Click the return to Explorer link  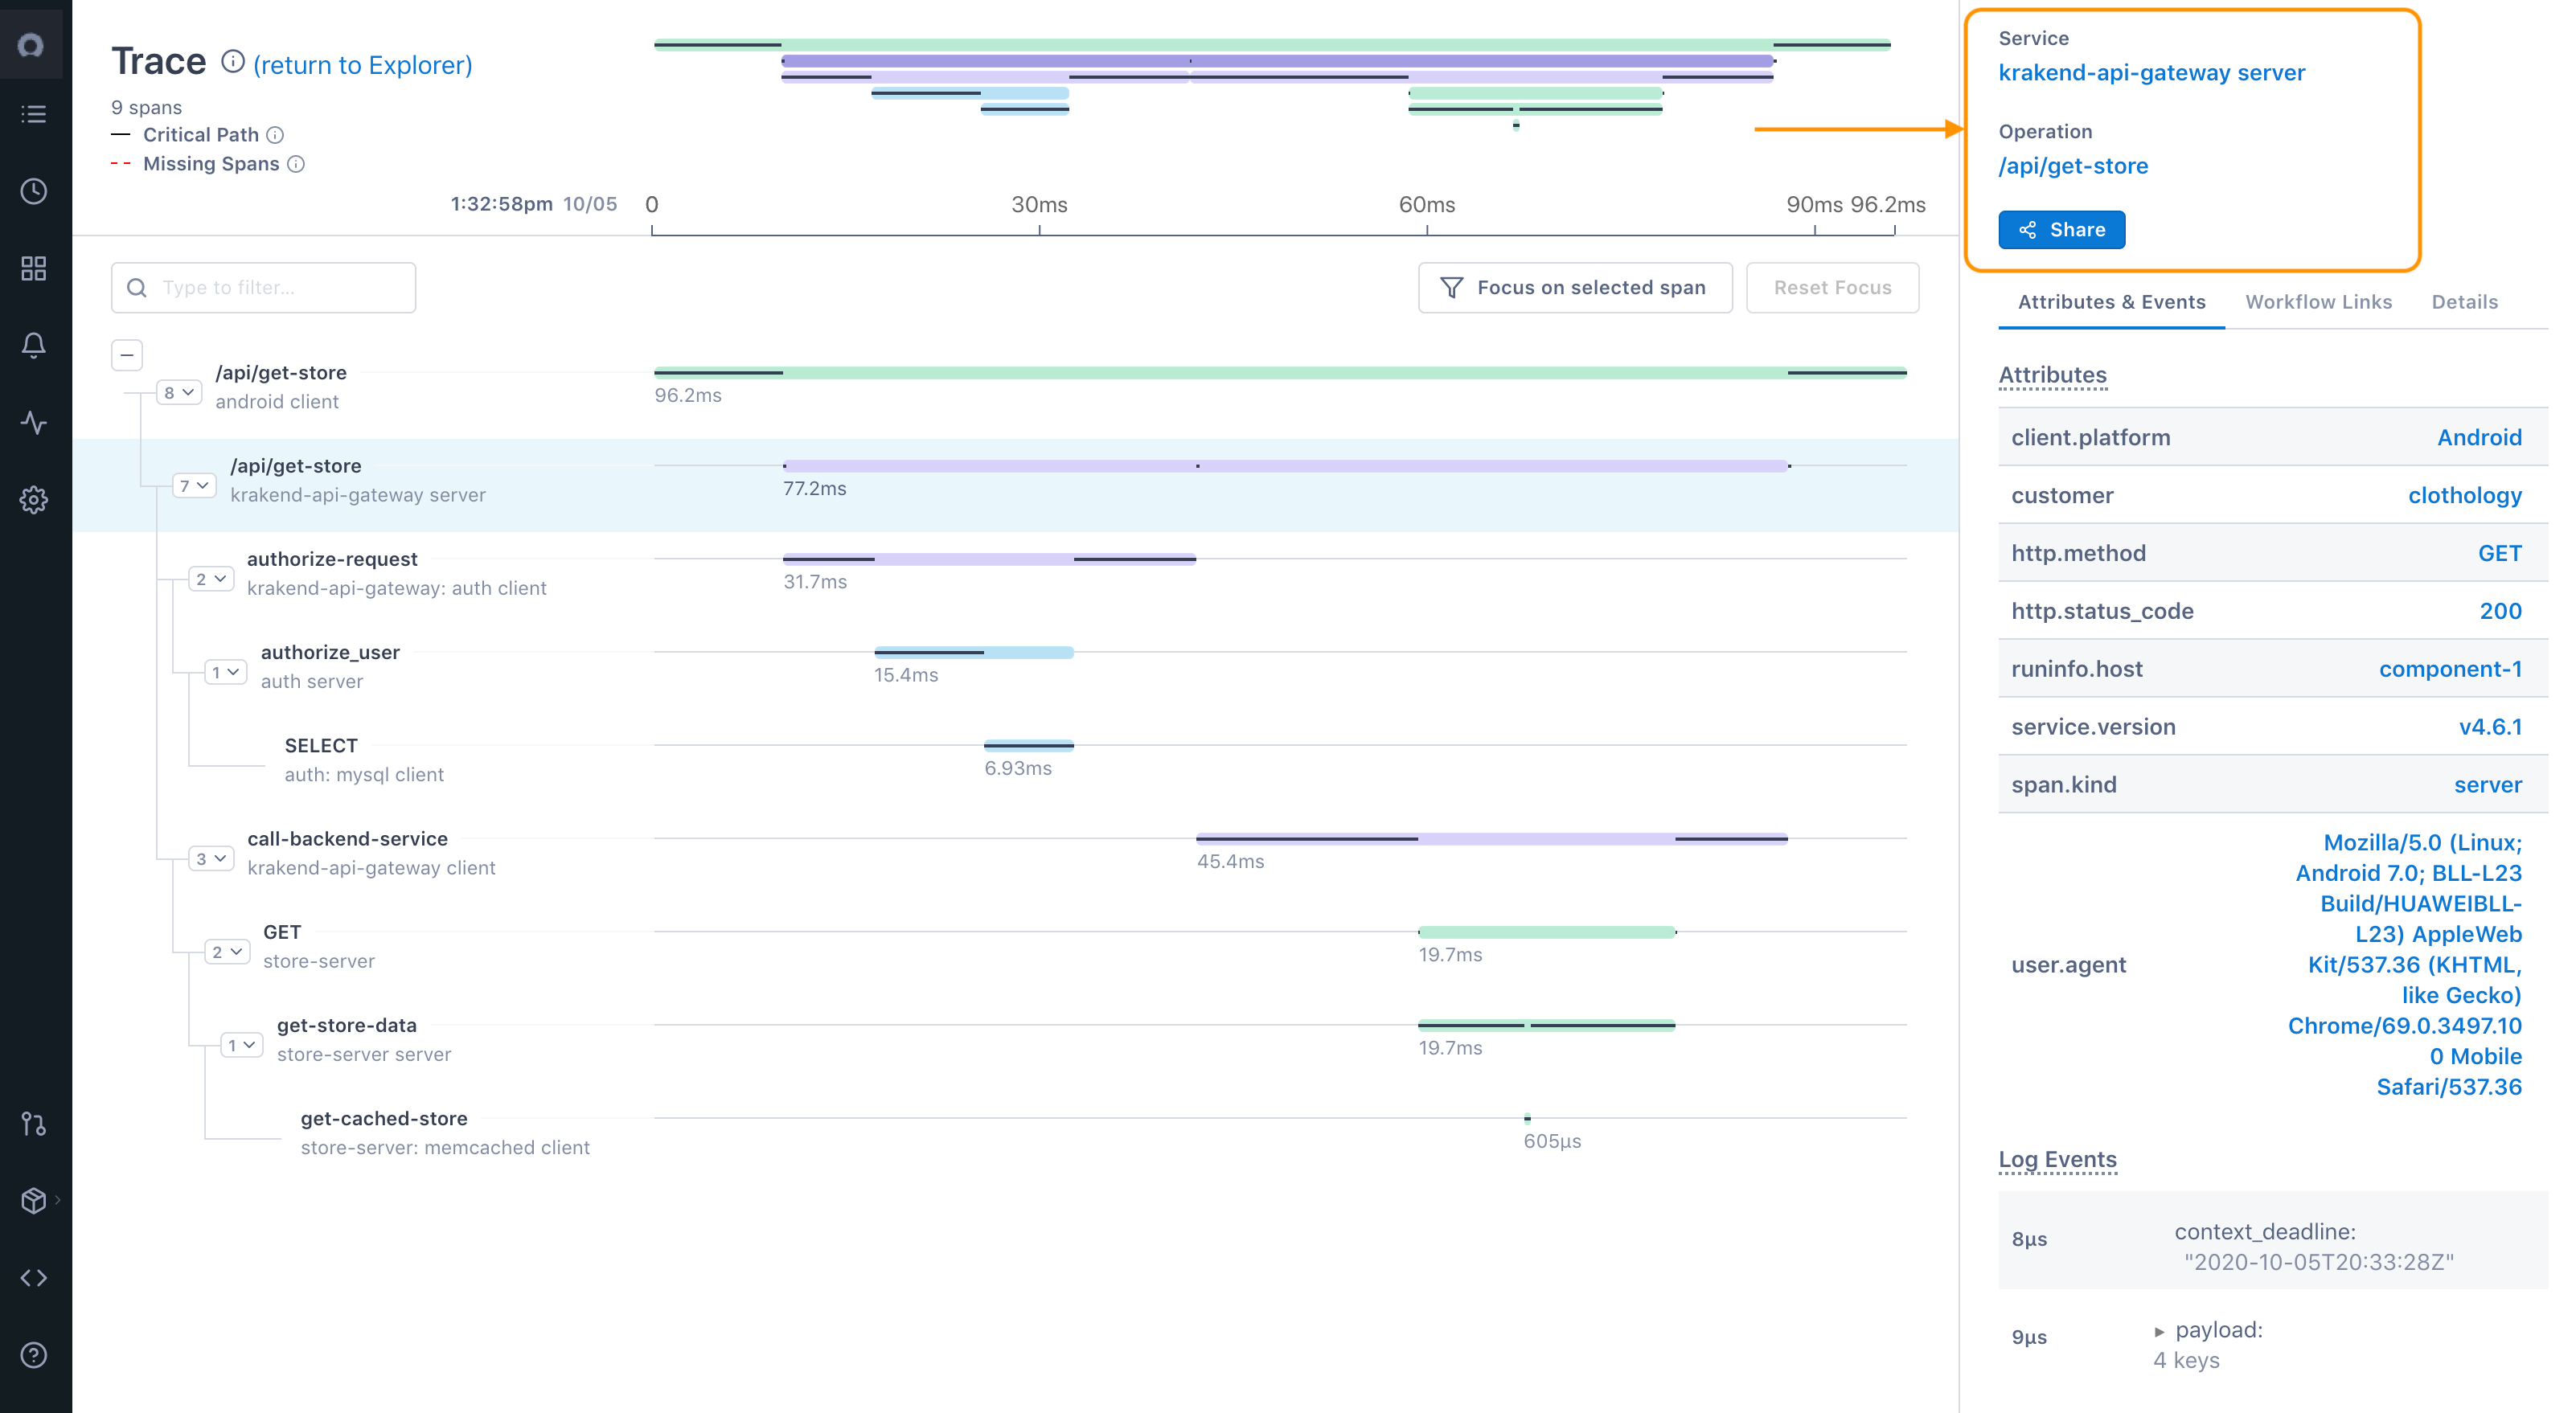[362, 65]
